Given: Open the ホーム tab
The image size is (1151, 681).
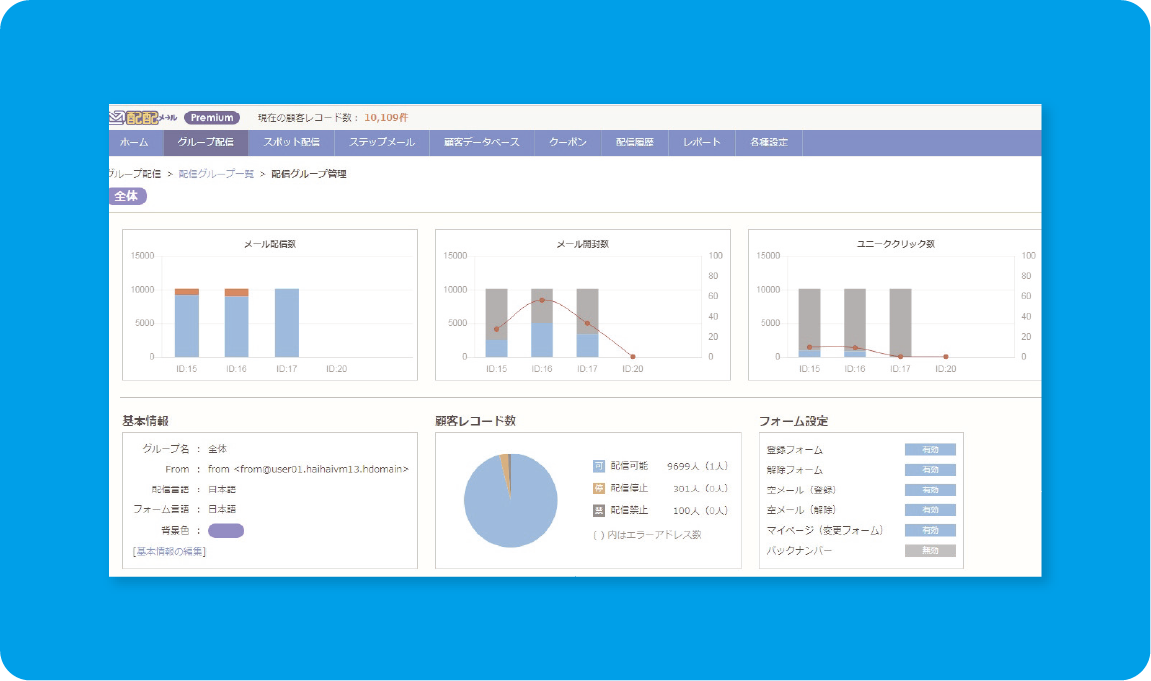Looking at the screenshot, I should pyautogui.click(x=135, y=142).
